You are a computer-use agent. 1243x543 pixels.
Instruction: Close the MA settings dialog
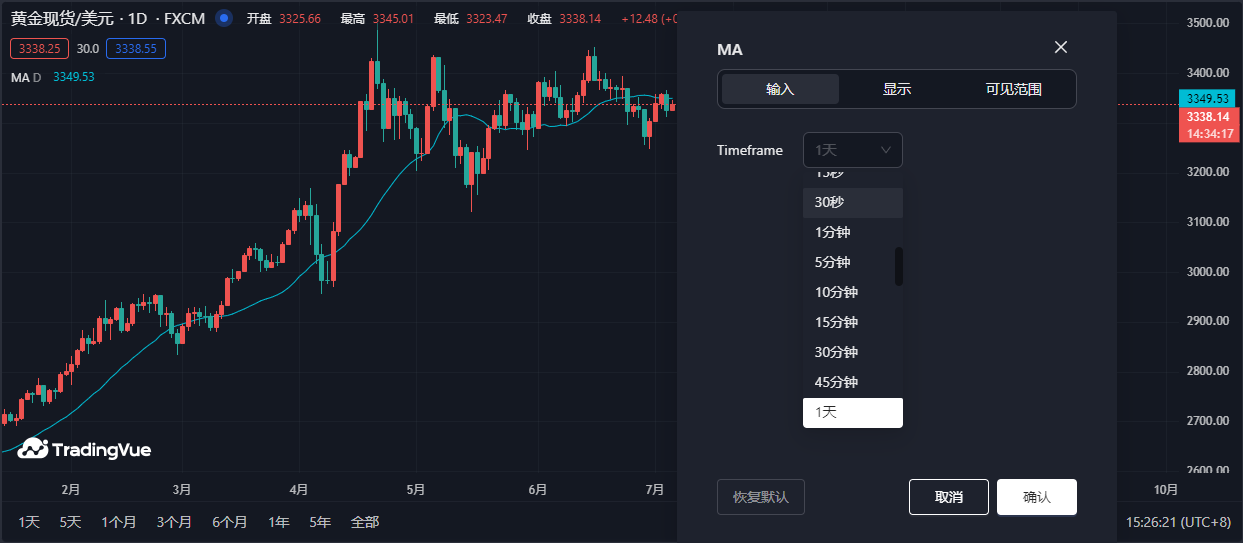pos(1061,48)
